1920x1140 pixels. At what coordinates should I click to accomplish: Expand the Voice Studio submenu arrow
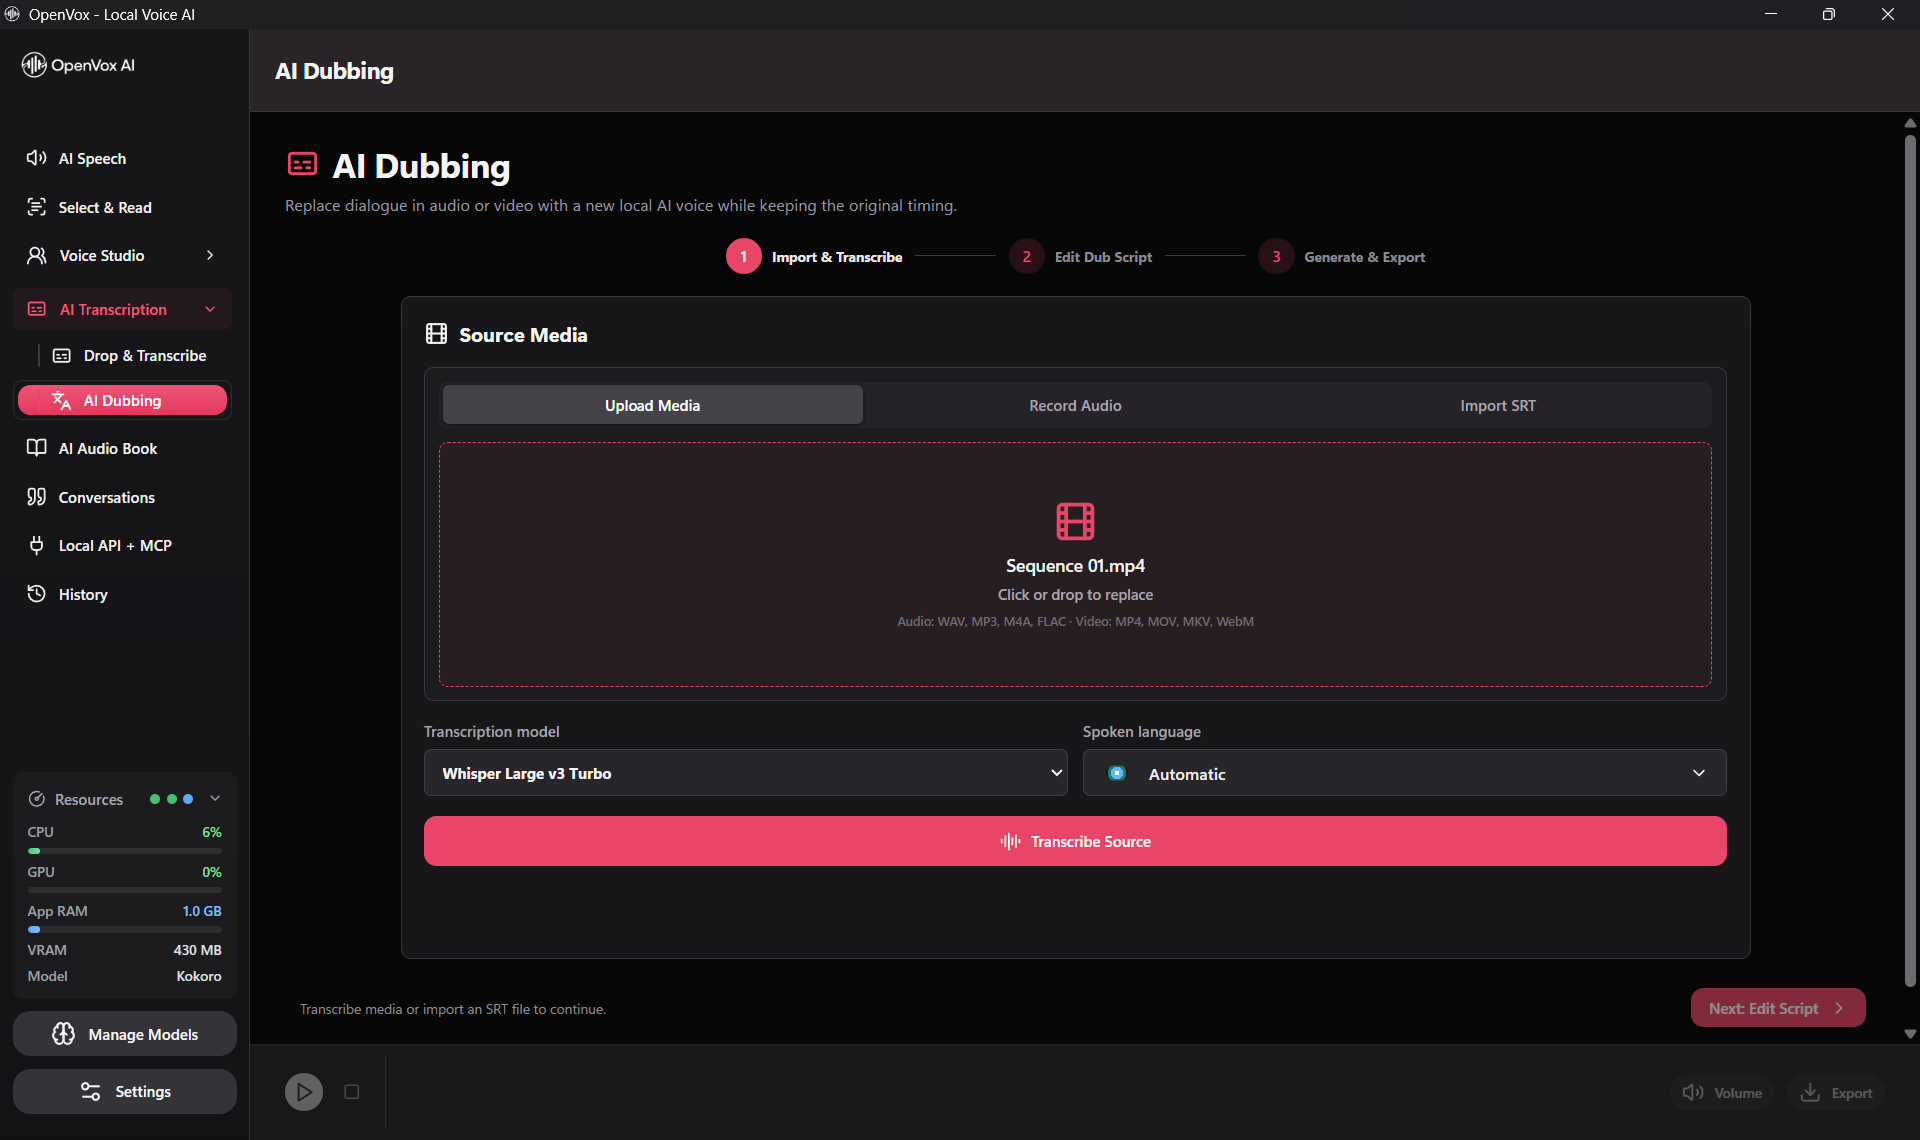coord(210,255)
